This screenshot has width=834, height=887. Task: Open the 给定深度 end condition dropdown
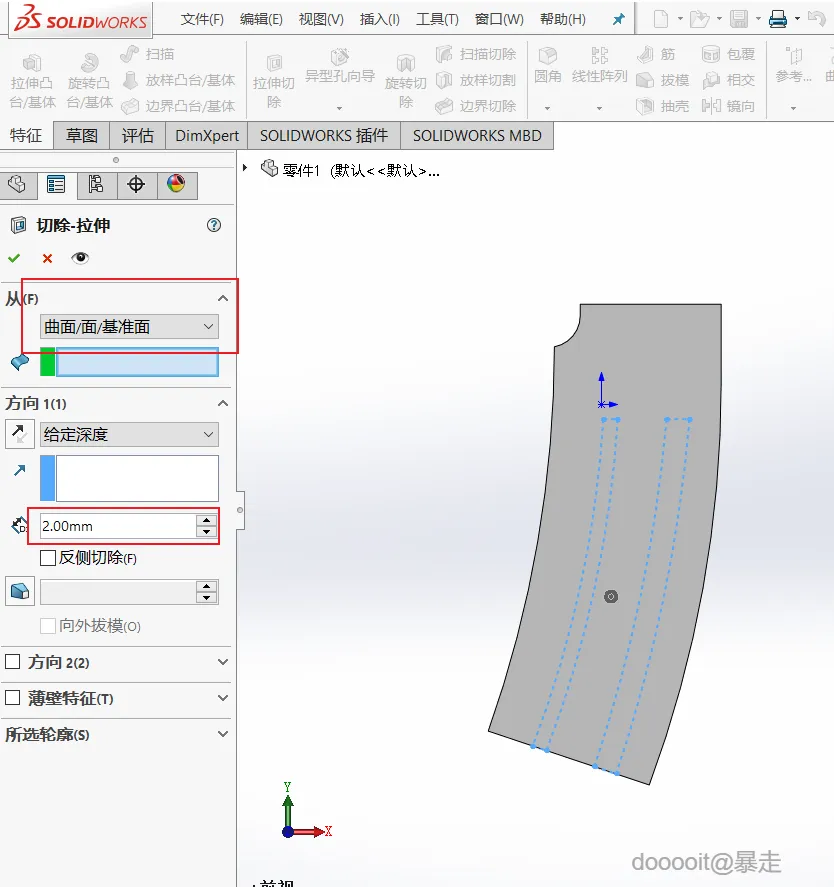tap(129, 434)
